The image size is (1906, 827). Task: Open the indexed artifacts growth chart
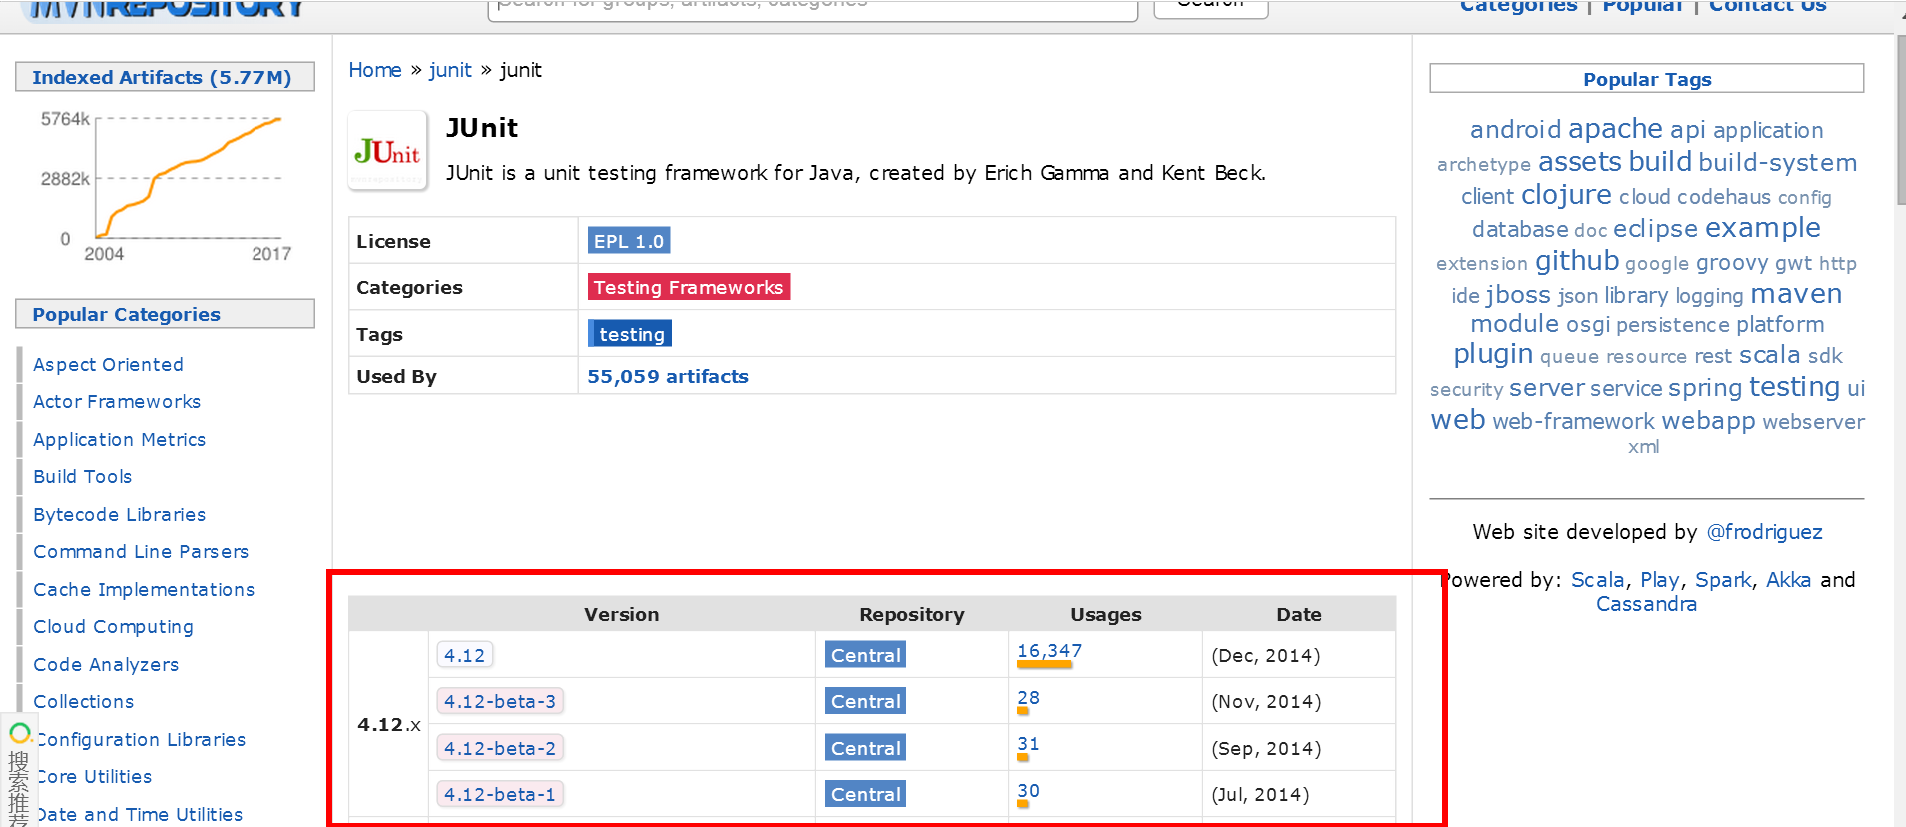pos(165,185)
